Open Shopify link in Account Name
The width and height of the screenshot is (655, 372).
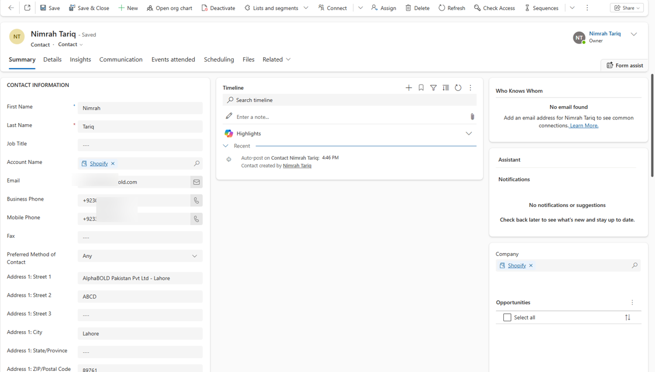pyautogui.click(x=99, y=163)
